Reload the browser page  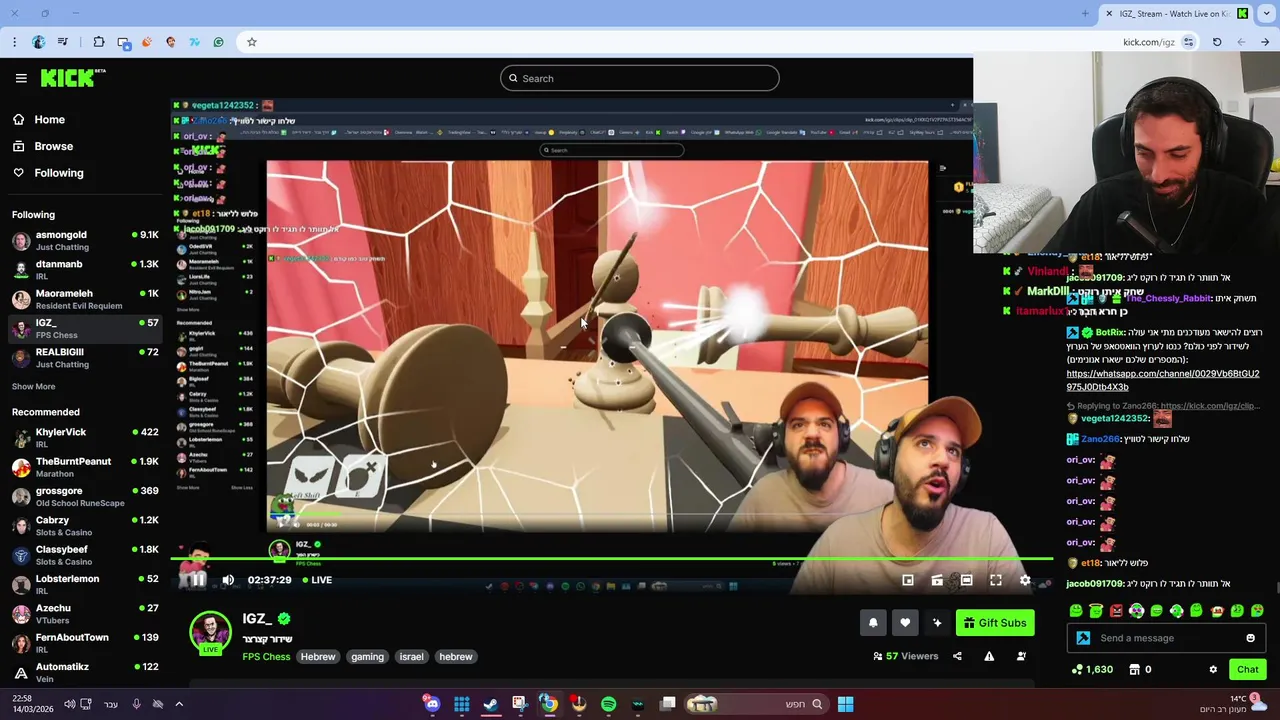[x=1217, y=42]
